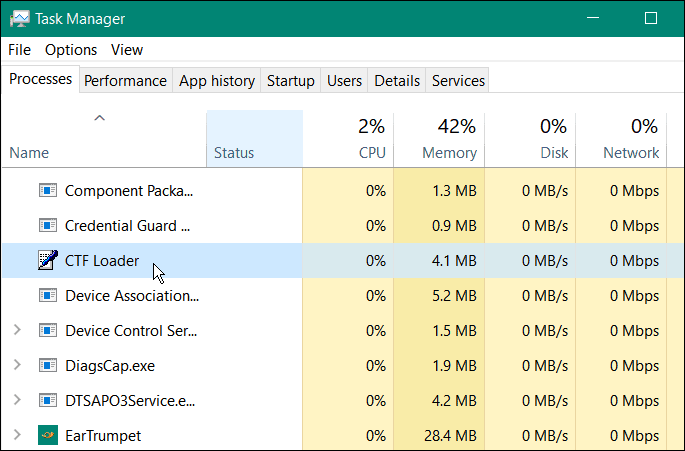Switch to the Performance tab
Image resolution: width=685 pixels, height=451 pixels.
125,81
